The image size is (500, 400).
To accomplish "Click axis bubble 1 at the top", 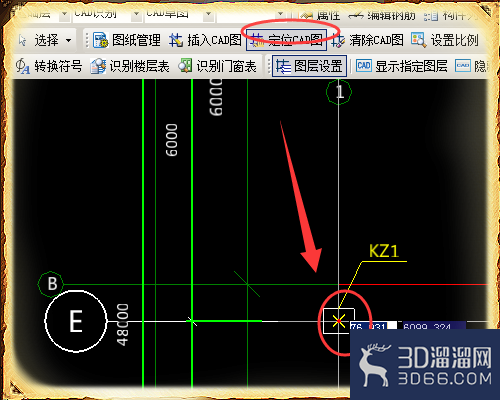I will [x=339, y=92].
